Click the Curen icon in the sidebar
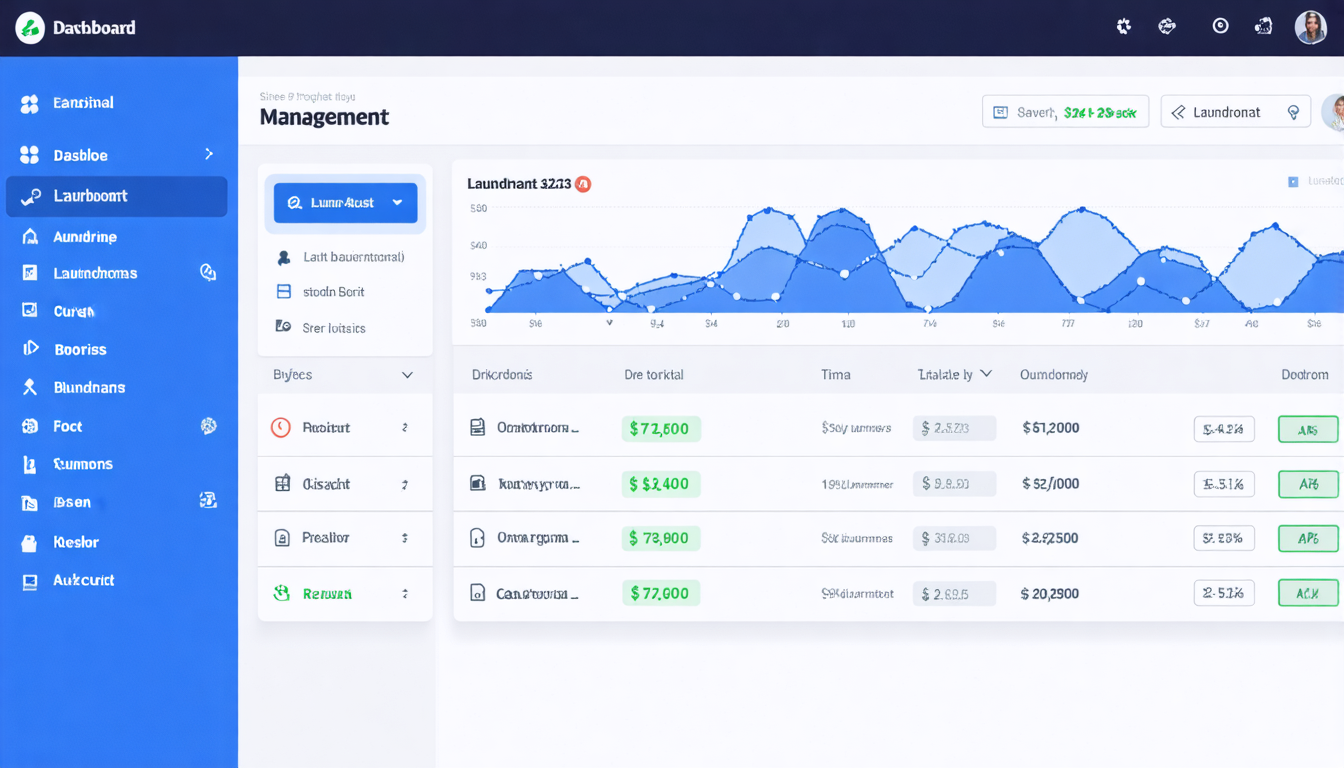The image size is (1344, 768). point(30,311)
